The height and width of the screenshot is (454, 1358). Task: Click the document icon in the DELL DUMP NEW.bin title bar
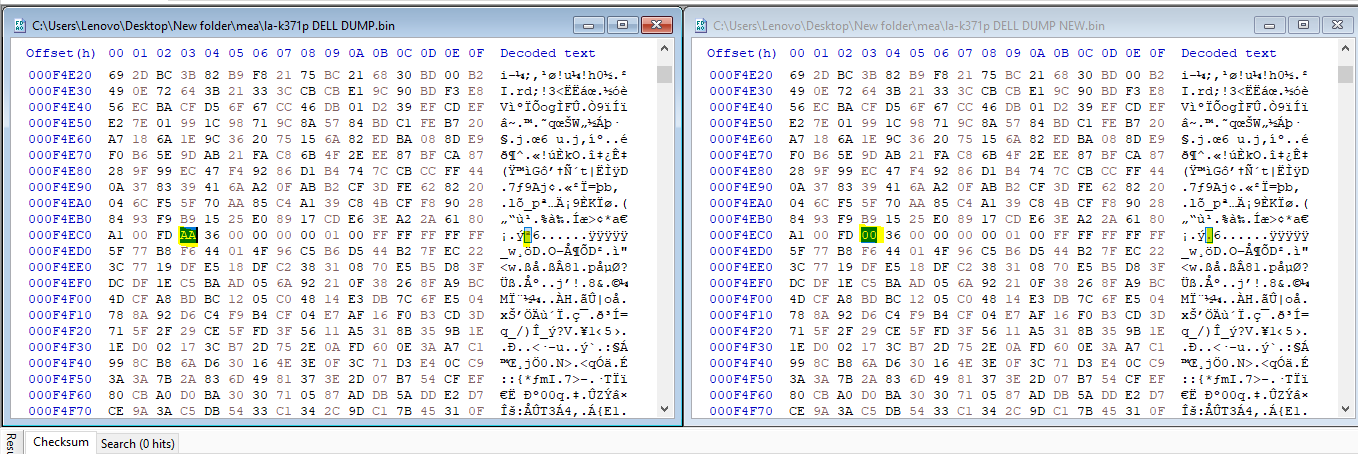click(x=700, y=24)
